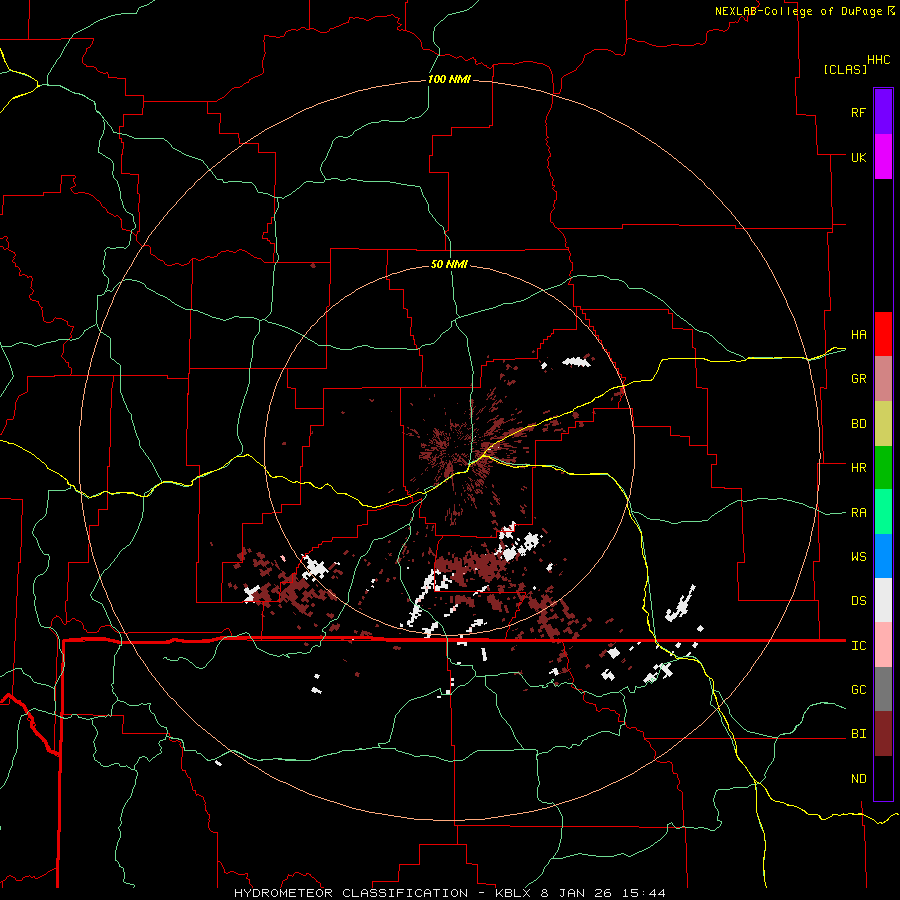Click the 15:44 timestamp
Screen dimensions: 900x900
click(643, 893)
